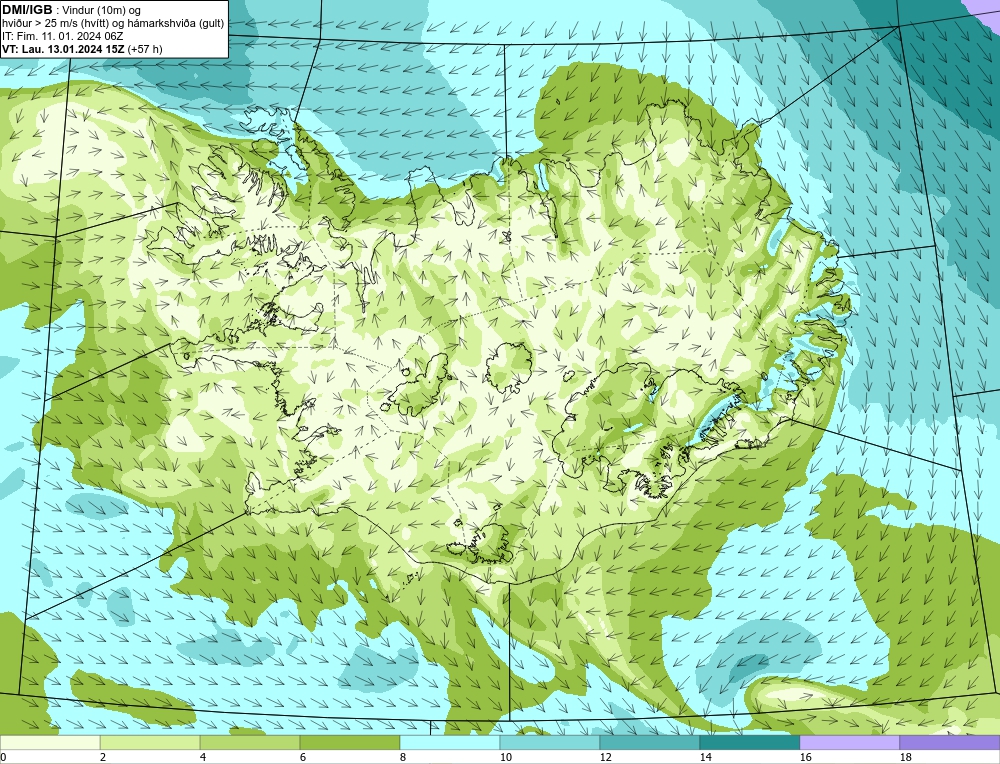Click the '(+57 h)' forecast offset text
The height and width of the screenshot is (764, 1000).
pos(145,49)
